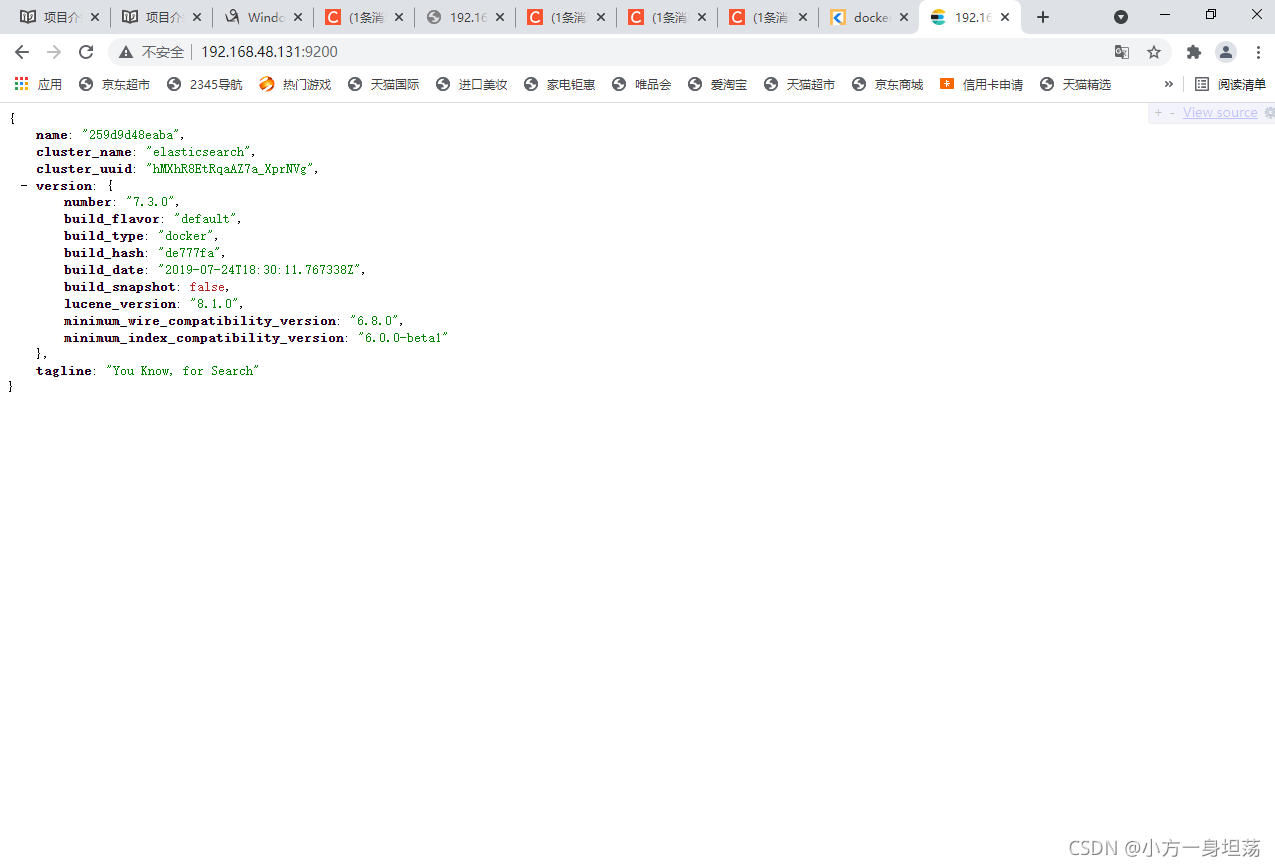Click the build_snapshot false value

(x=207, y=287)
